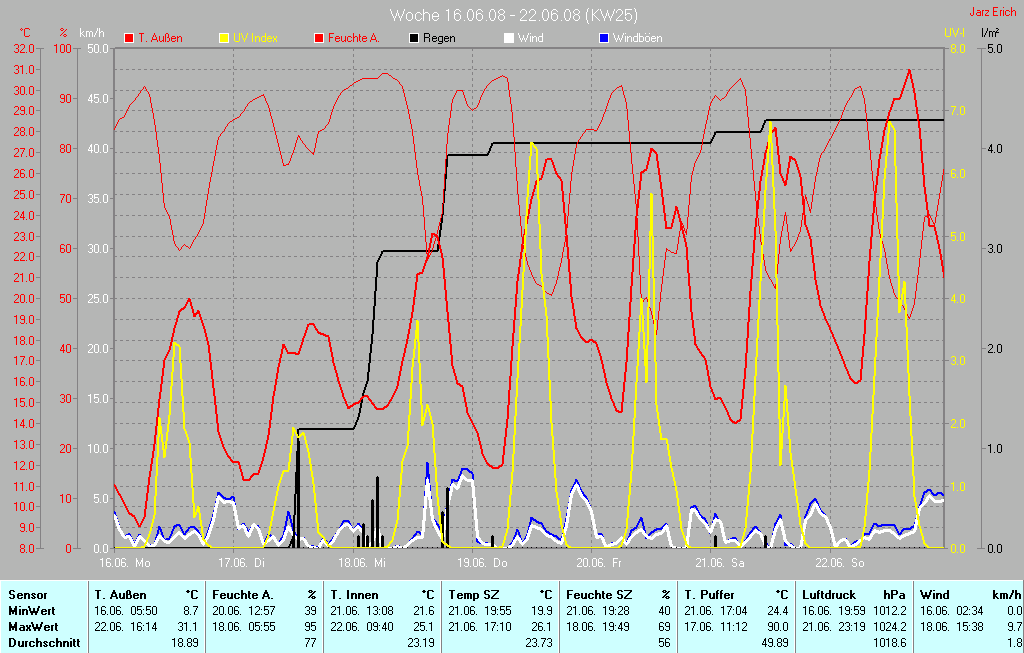Click the 'MaxWert' row header in table
The height and width of the screenshot is (653, 1024).
33,626
